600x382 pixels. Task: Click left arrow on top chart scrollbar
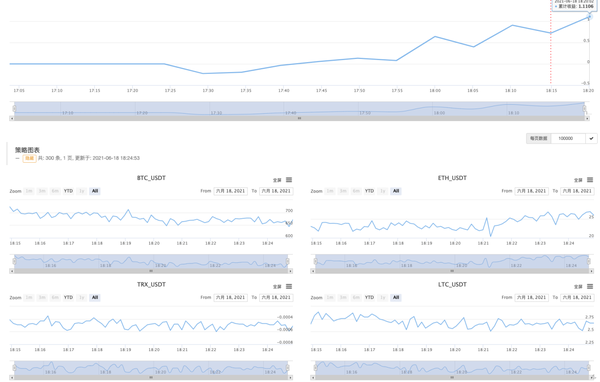pyautogui.click(x=11, y=119)
